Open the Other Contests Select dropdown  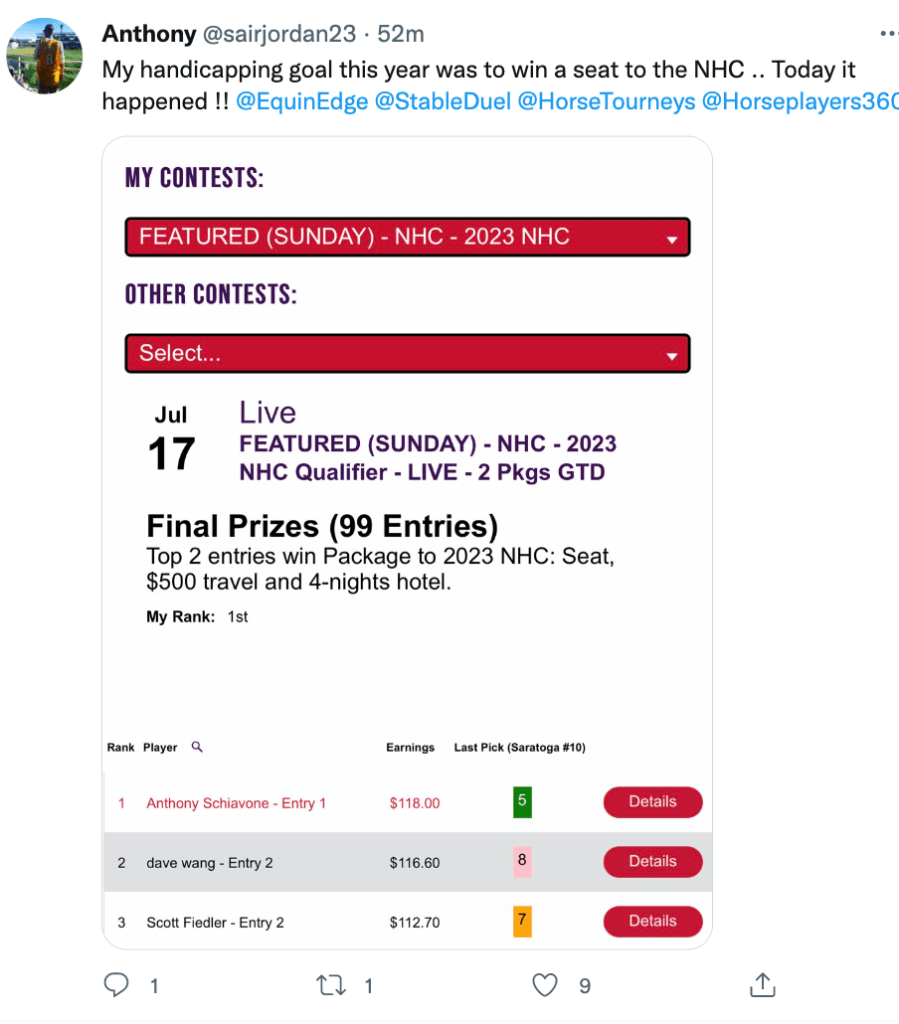coord(407,353)
